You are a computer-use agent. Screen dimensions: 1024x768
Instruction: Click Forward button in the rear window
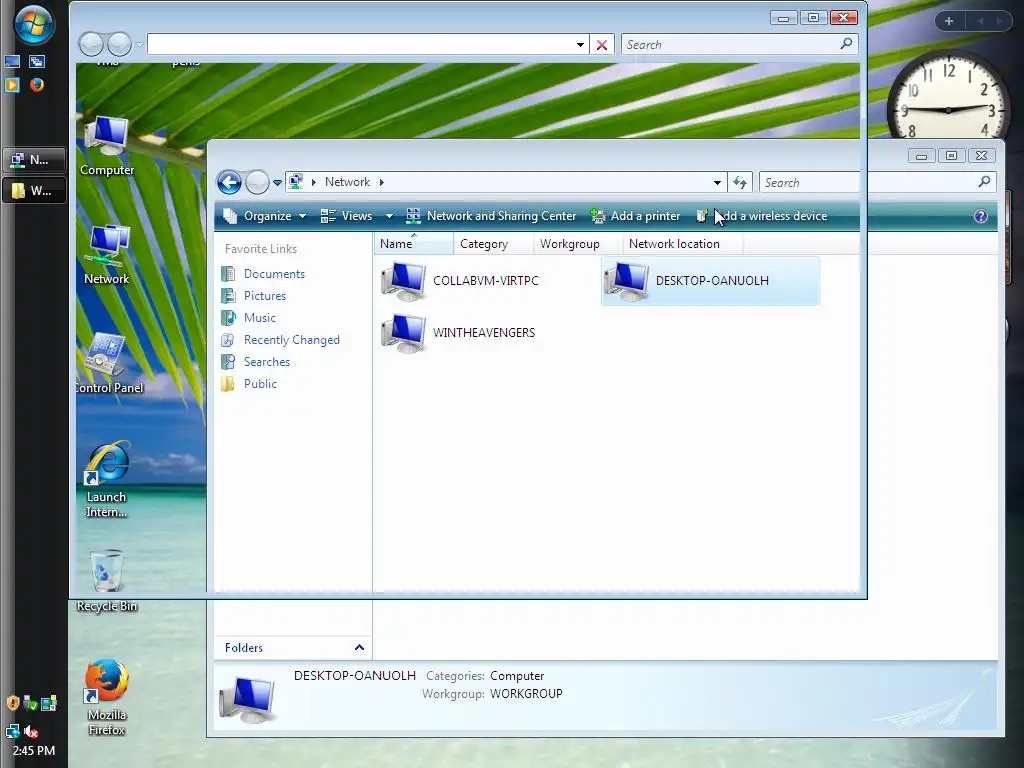pos(120,44)
